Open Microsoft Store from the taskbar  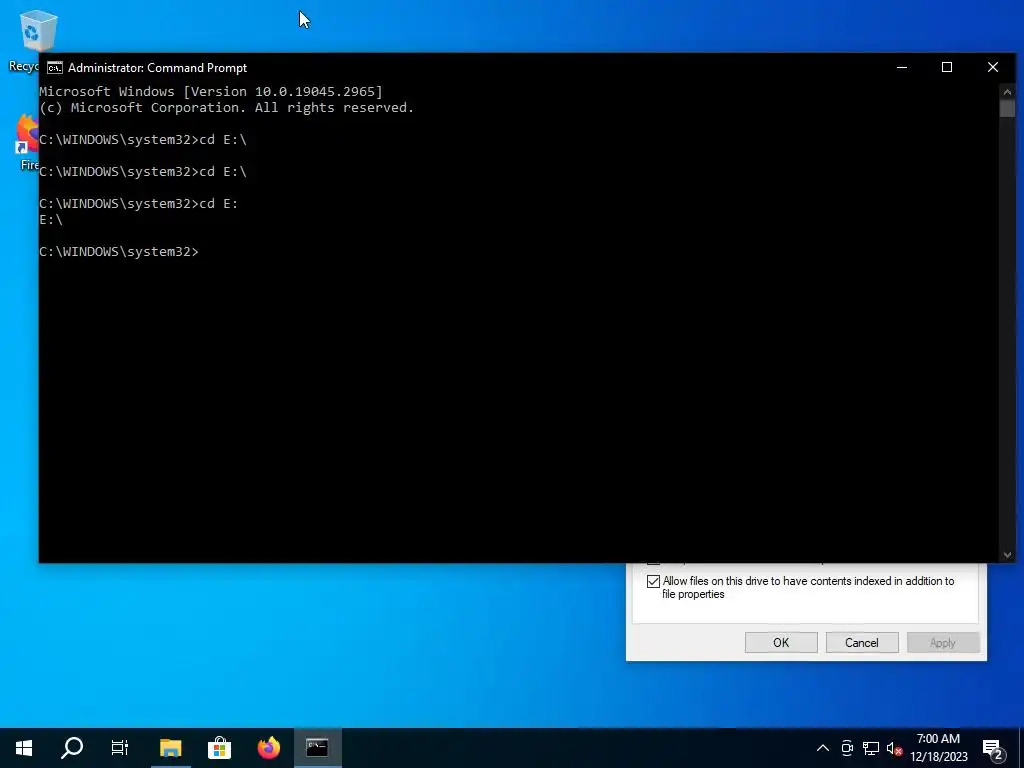click(x=219, y=748)
